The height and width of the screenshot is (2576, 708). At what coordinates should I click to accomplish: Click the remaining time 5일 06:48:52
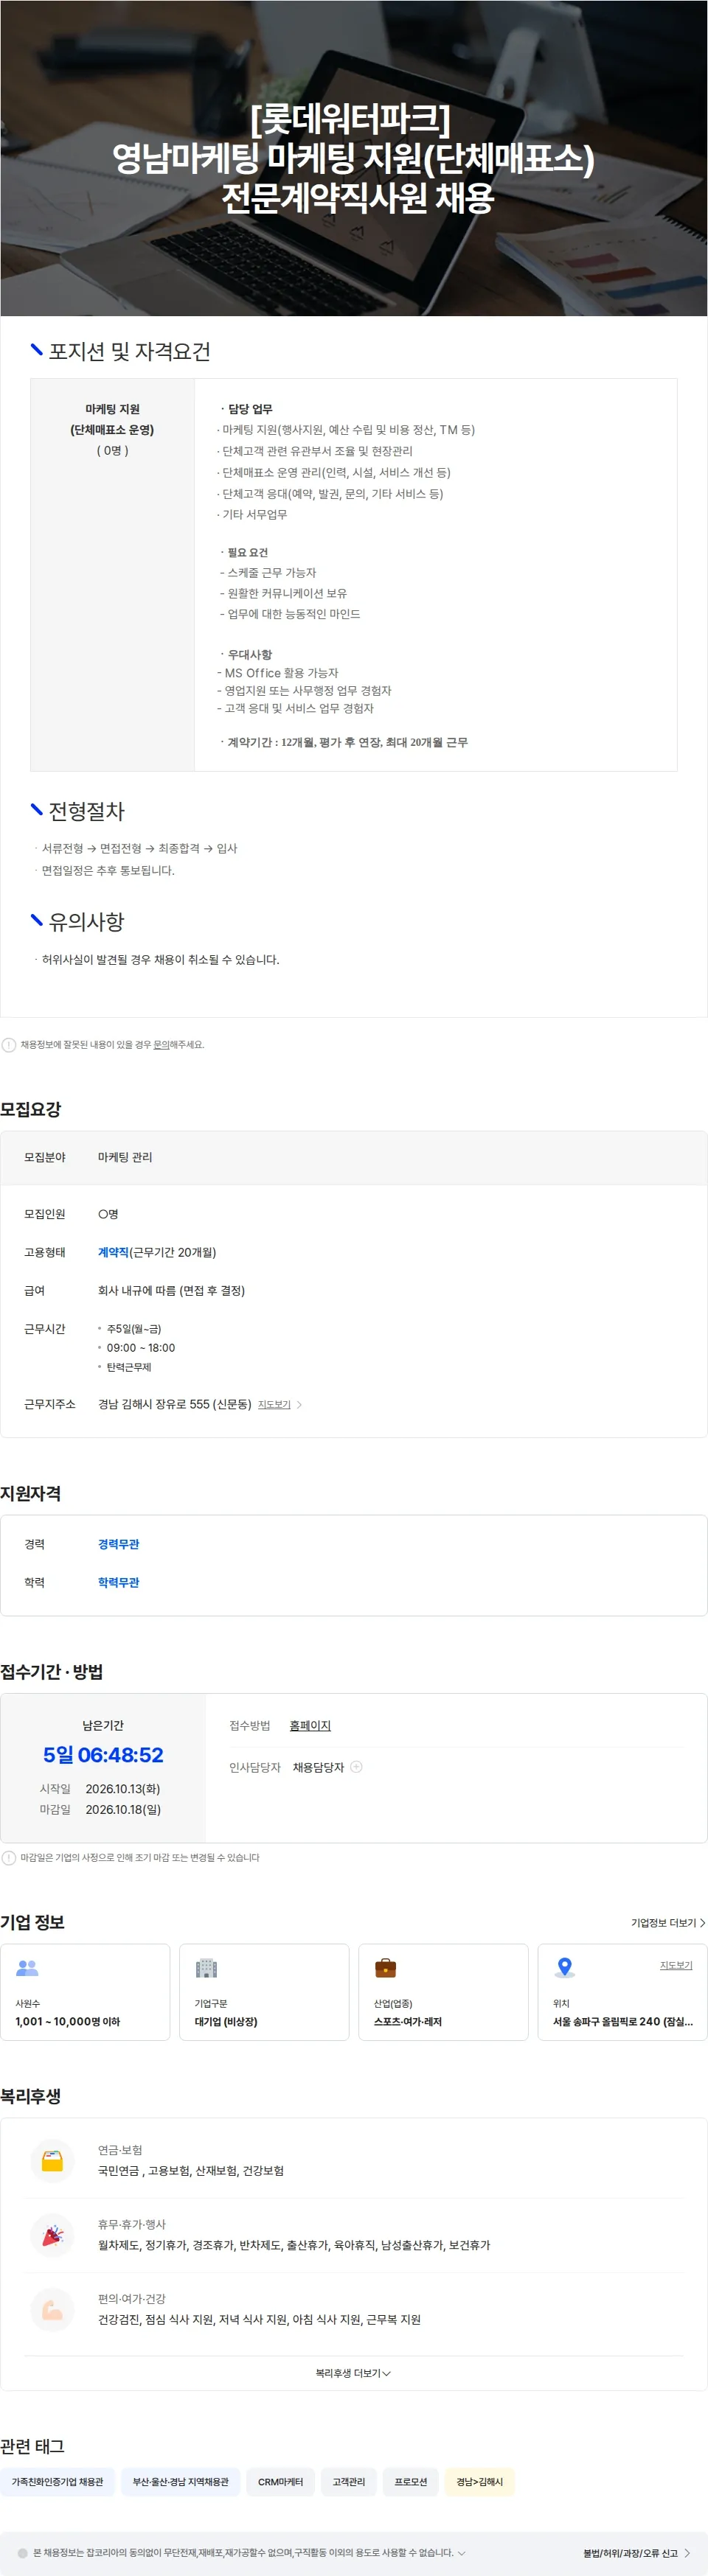tap(103, 1755)
